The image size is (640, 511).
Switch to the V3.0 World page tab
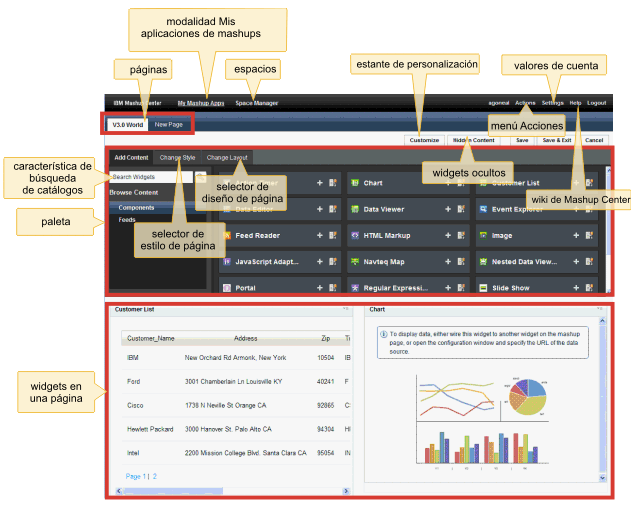128,124
